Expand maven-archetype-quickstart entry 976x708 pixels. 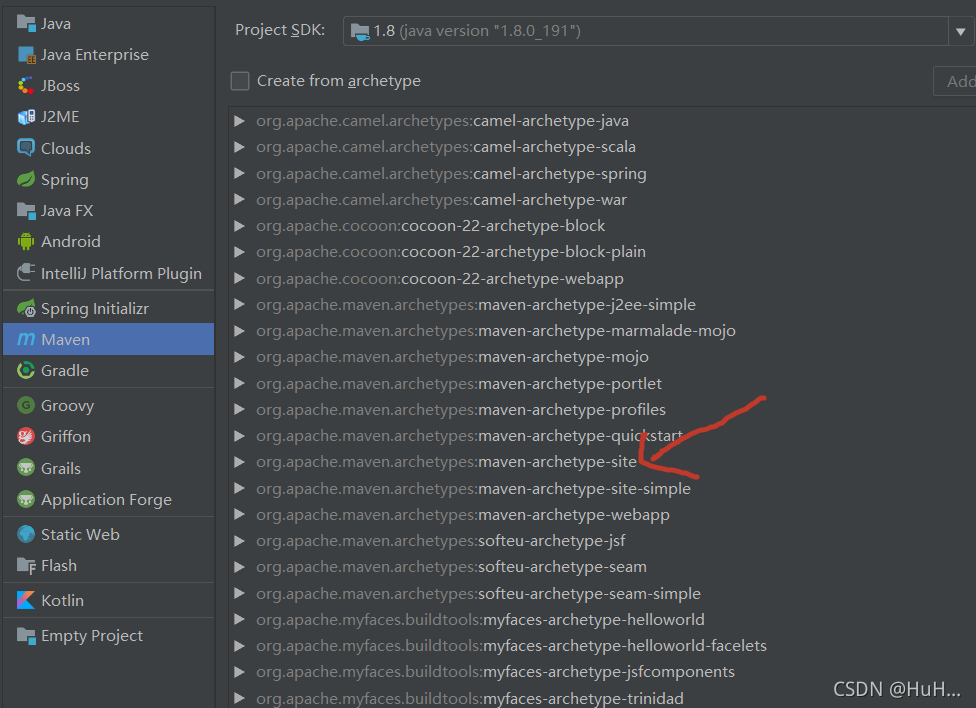[239, 436]
